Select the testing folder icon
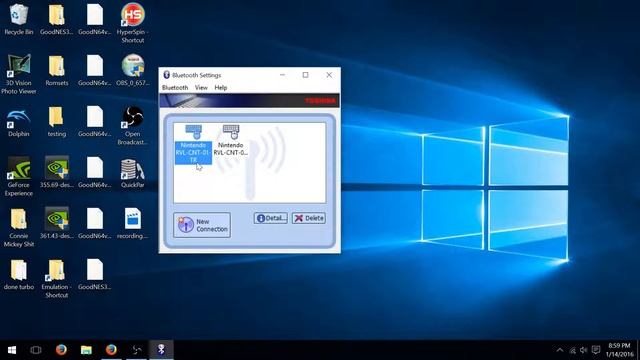This screenshot has height=360, width=640. [57, 121]
